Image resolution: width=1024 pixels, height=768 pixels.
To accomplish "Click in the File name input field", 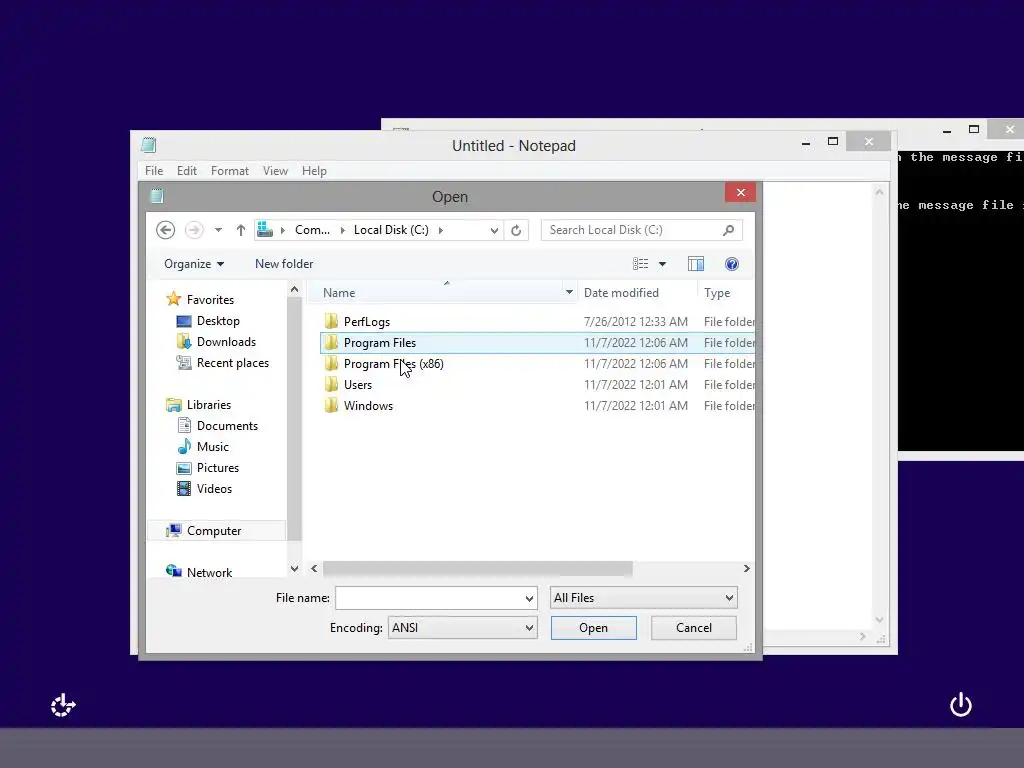I will [430, 598].
